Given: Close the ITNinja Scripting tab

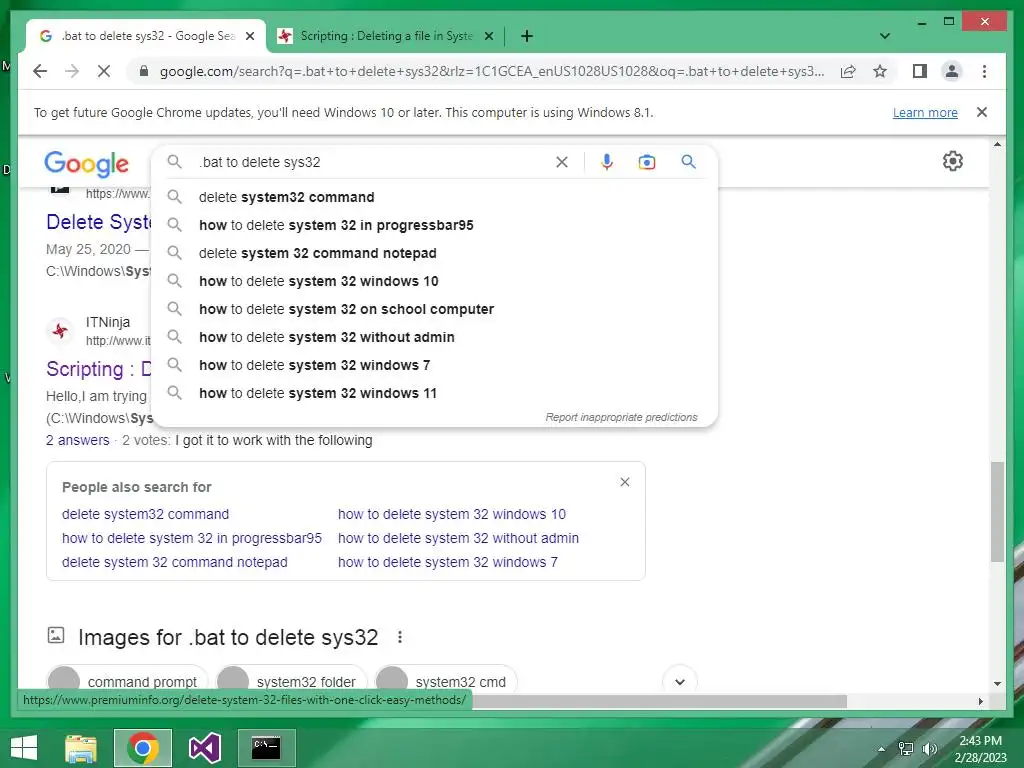Looking at the screenshot, I should pos(488,36).
